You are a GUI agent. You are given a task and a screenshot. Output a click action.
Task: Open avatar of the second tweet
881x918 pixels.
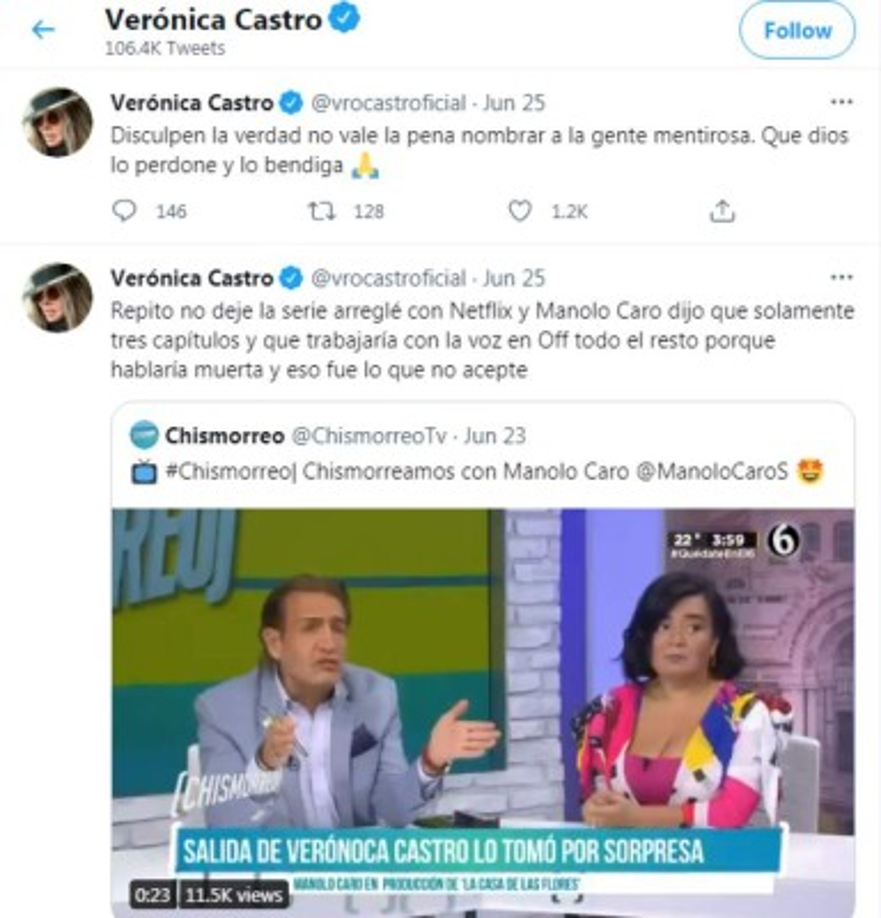57,297
